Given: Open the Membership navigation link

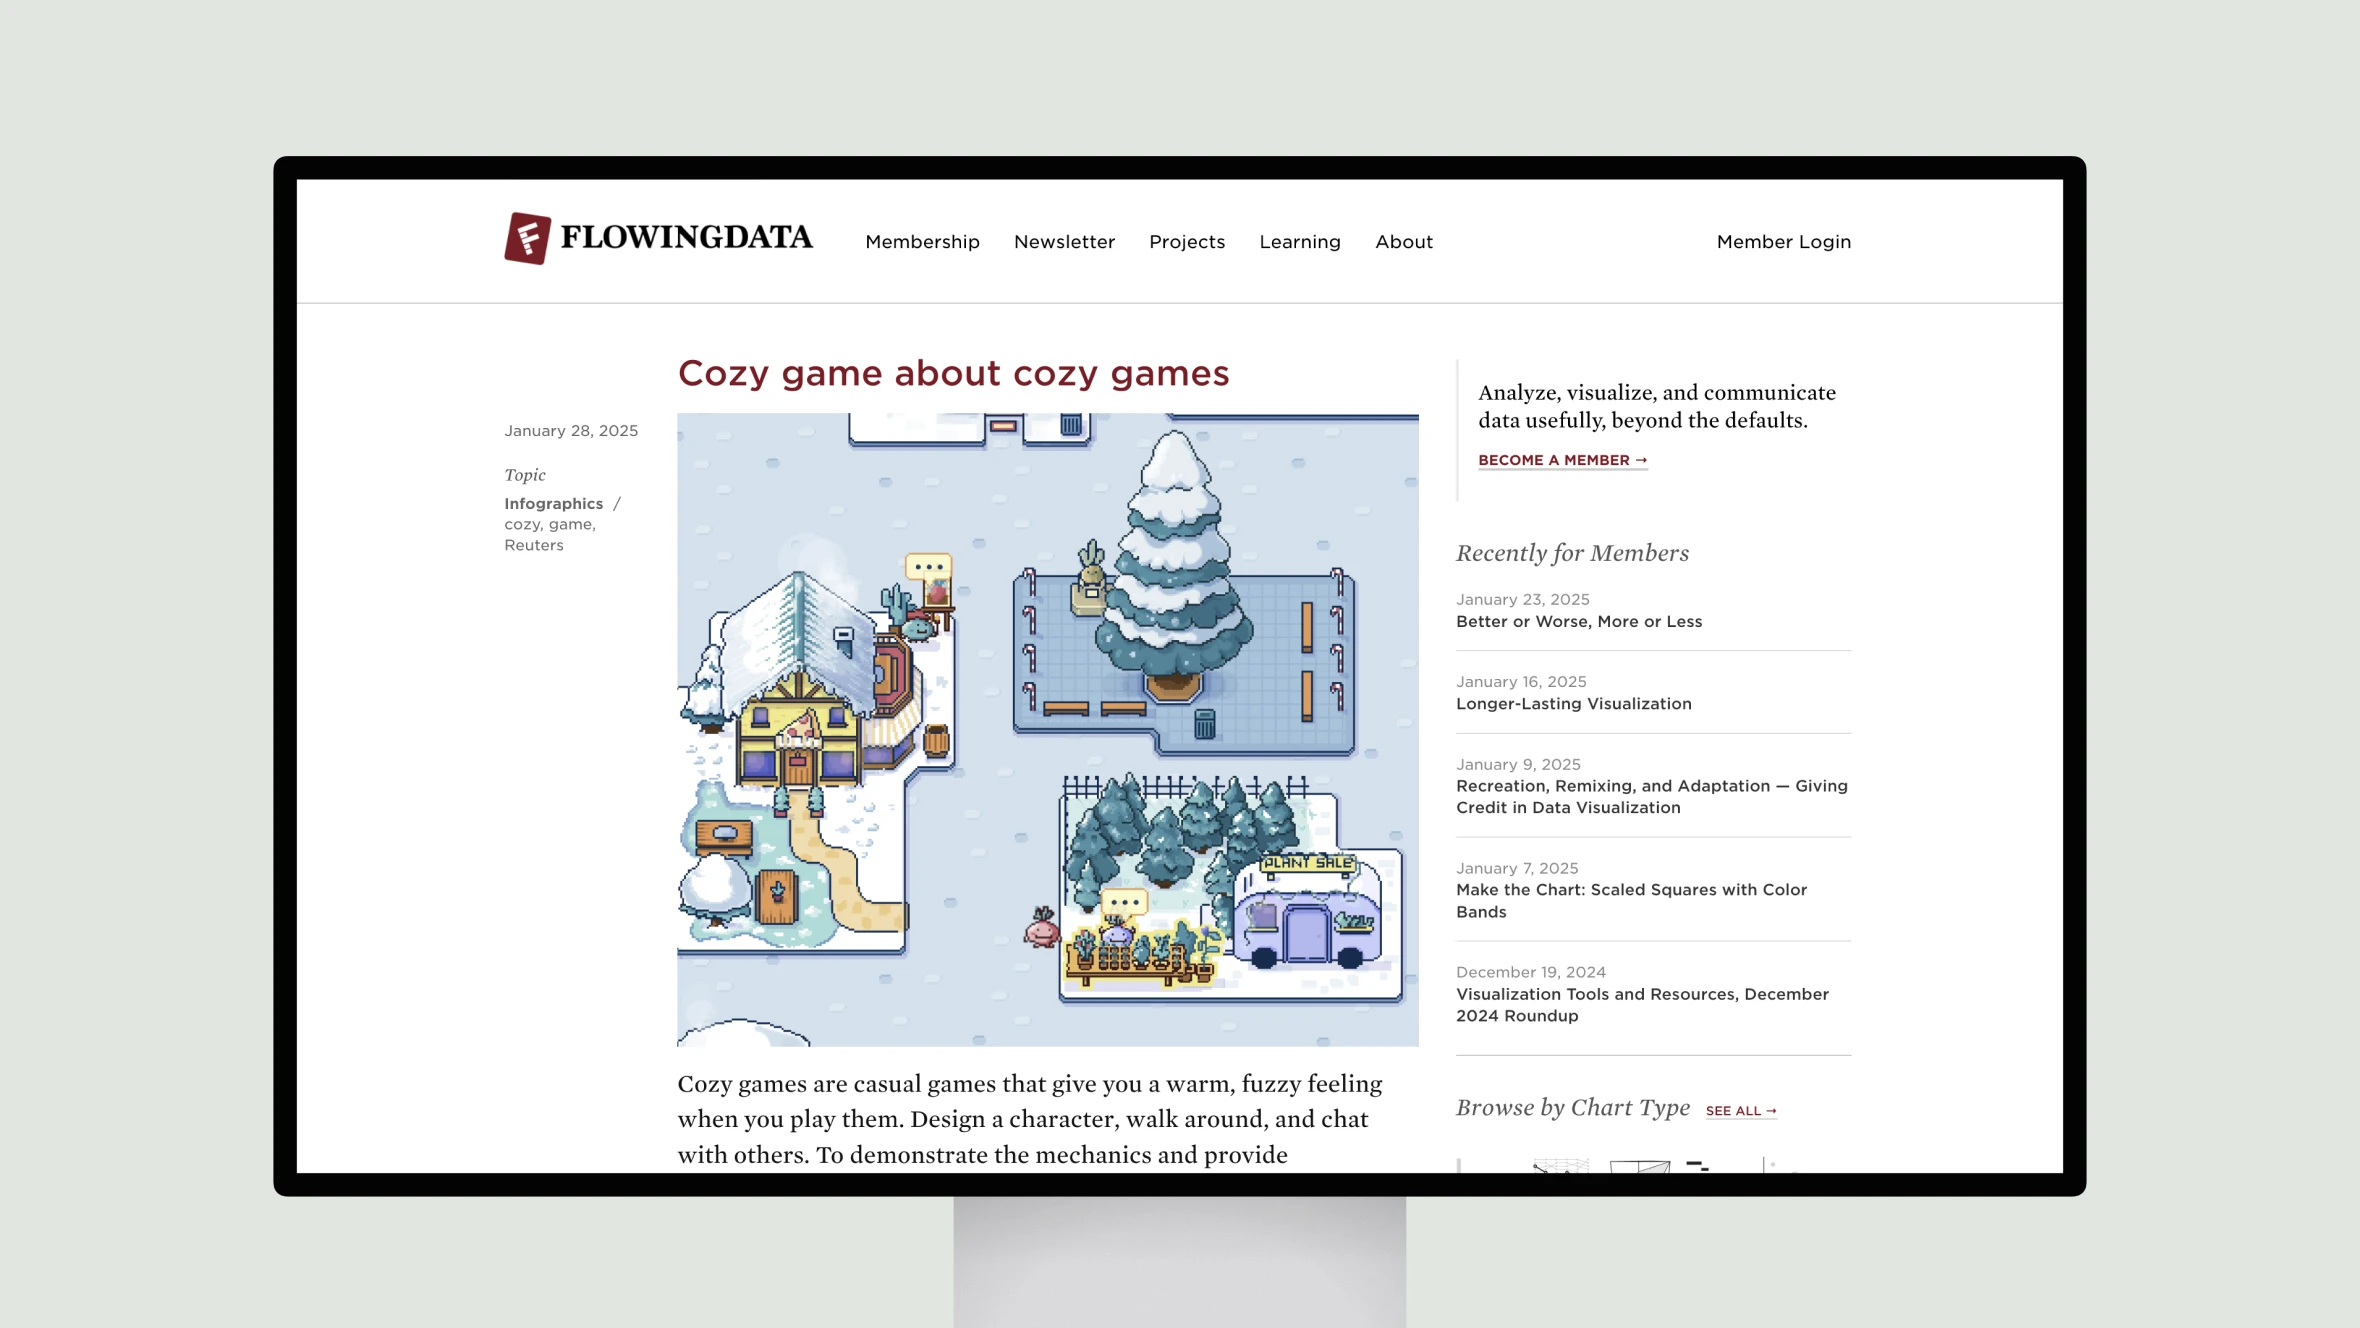Looking at the screenshot, I should click(x=922, y=242).
